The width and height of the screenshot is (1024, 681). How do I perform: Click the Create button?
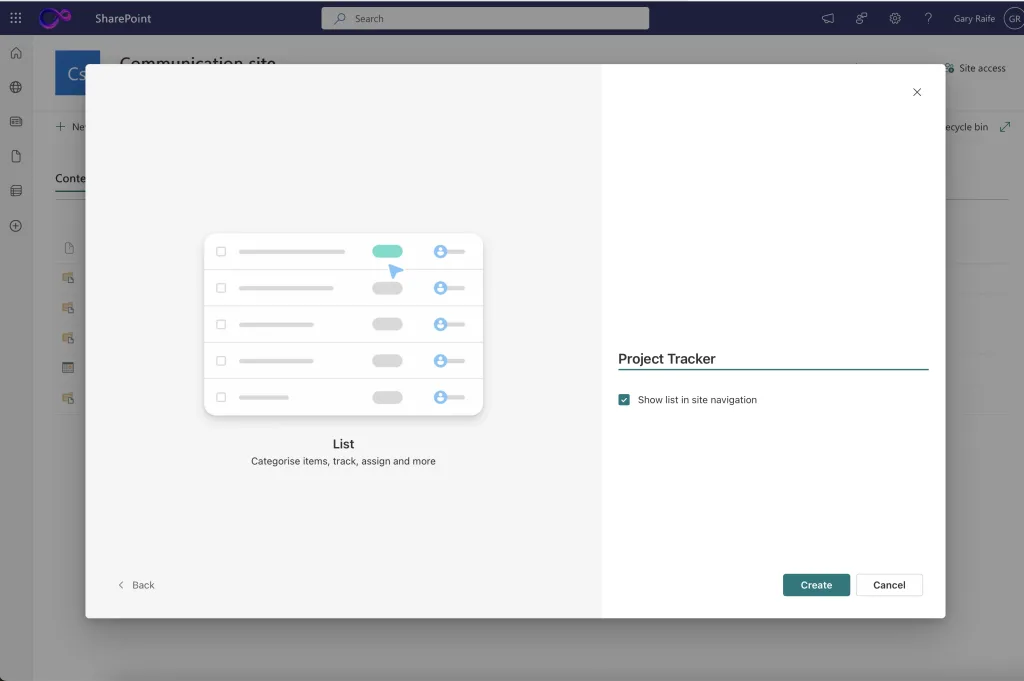click(816, 585)
